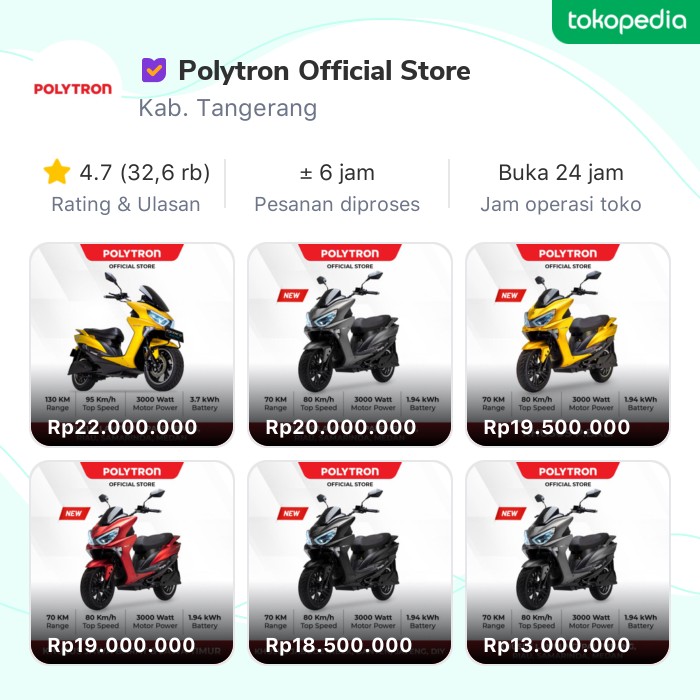Click the NEW badge on the Rp19.500.000 scooter
Screen dimensions: 700x700
tap(510, 295)
